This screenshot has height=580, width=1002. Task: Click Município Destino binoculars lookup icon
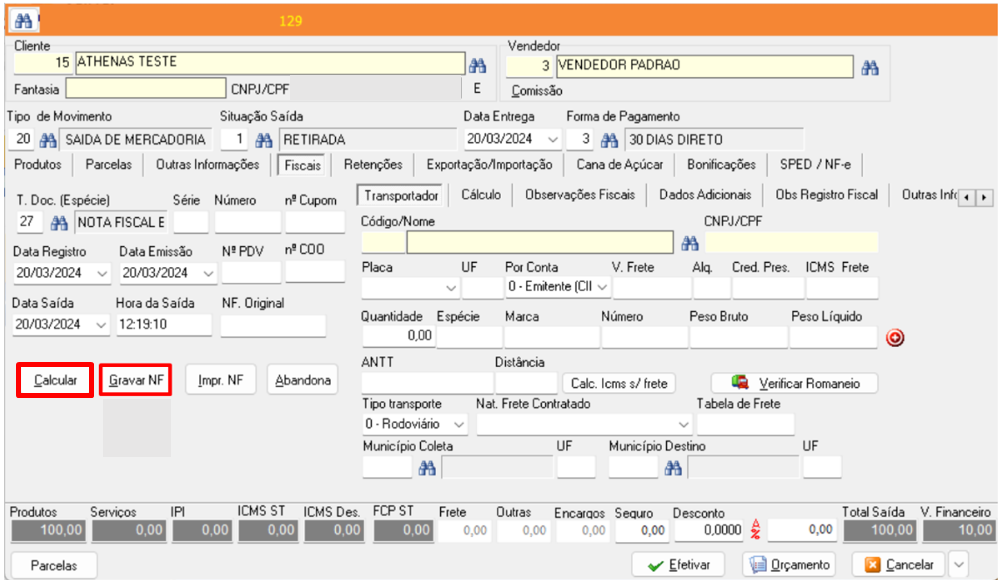tap(673, 467)
